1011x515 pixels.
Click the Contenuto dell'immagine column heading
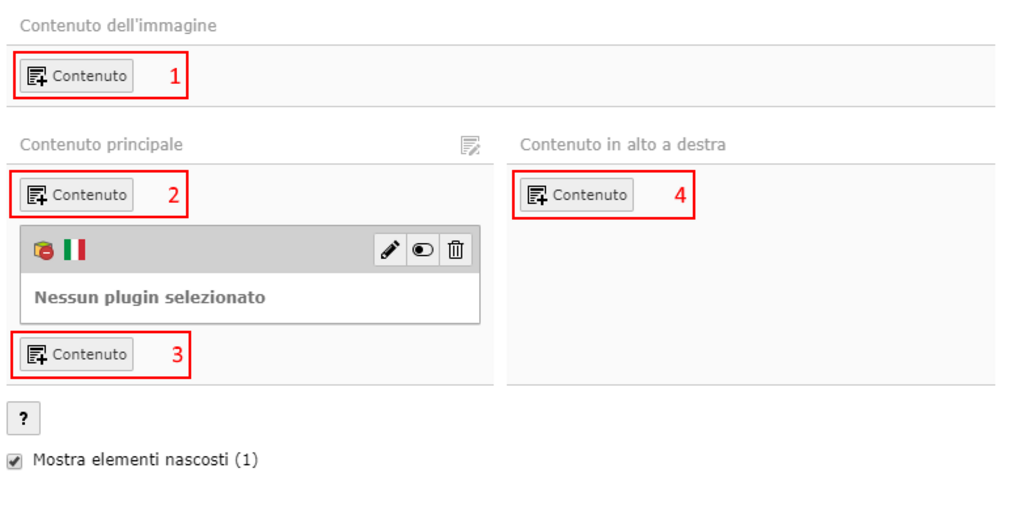tap(118, 26)
